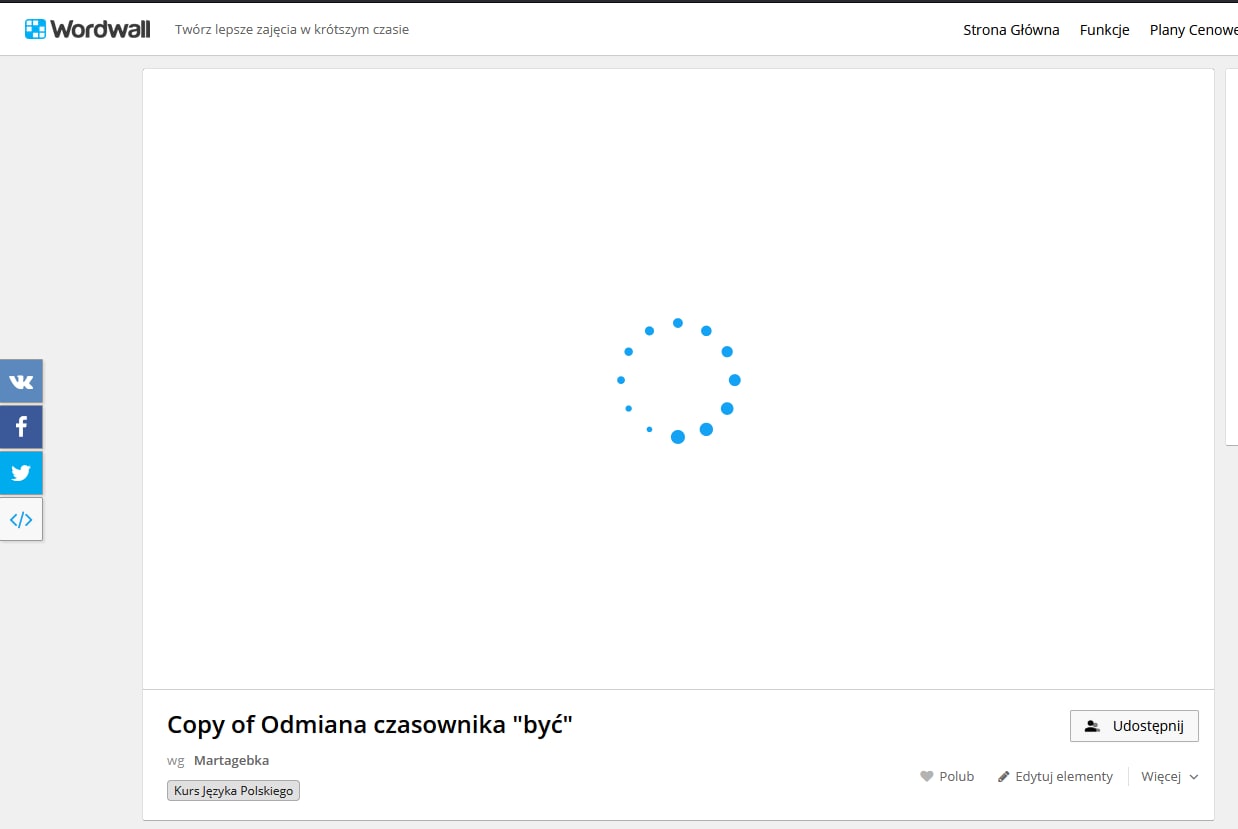Select the Kurs Języka Polskiego tag
Image resolution: width=1238 pixels, height=829 pixels.
(233, 790)
